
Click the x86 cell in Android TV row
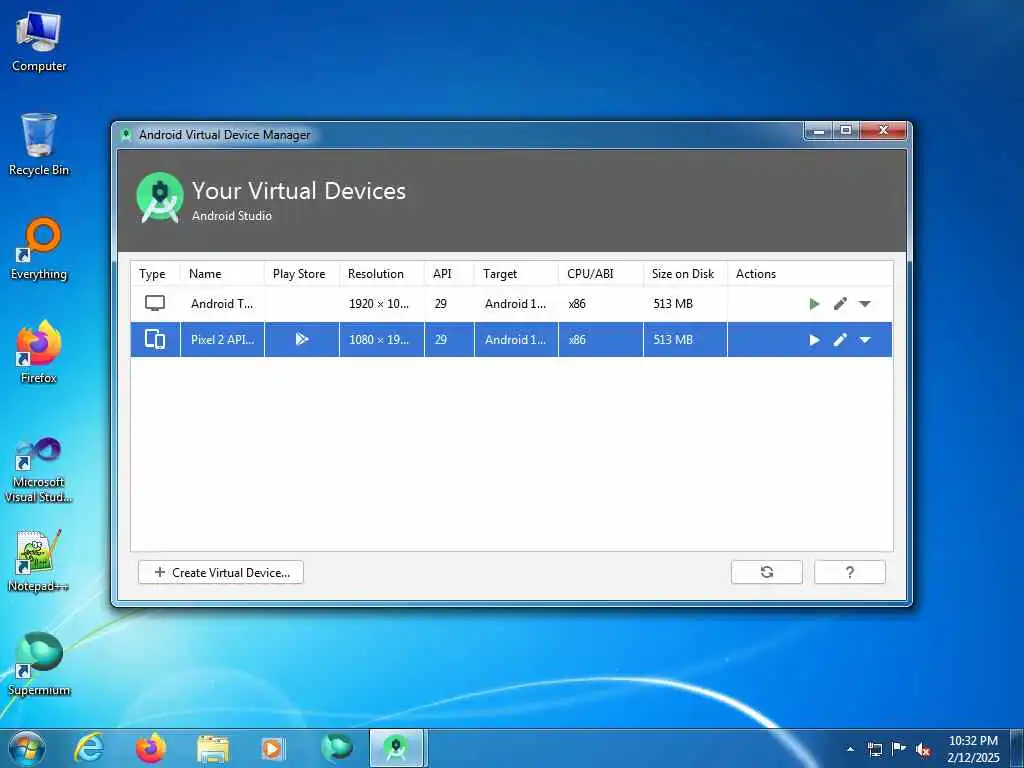pos(601,304)
